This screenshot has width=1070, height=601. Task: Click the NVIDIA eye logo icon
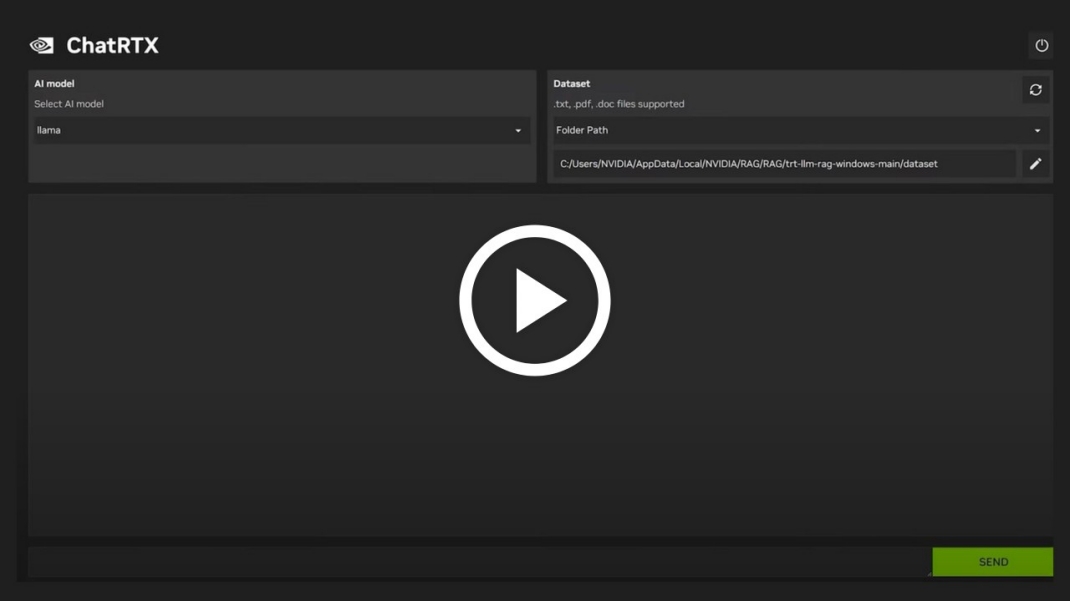(x=41, y=46)
